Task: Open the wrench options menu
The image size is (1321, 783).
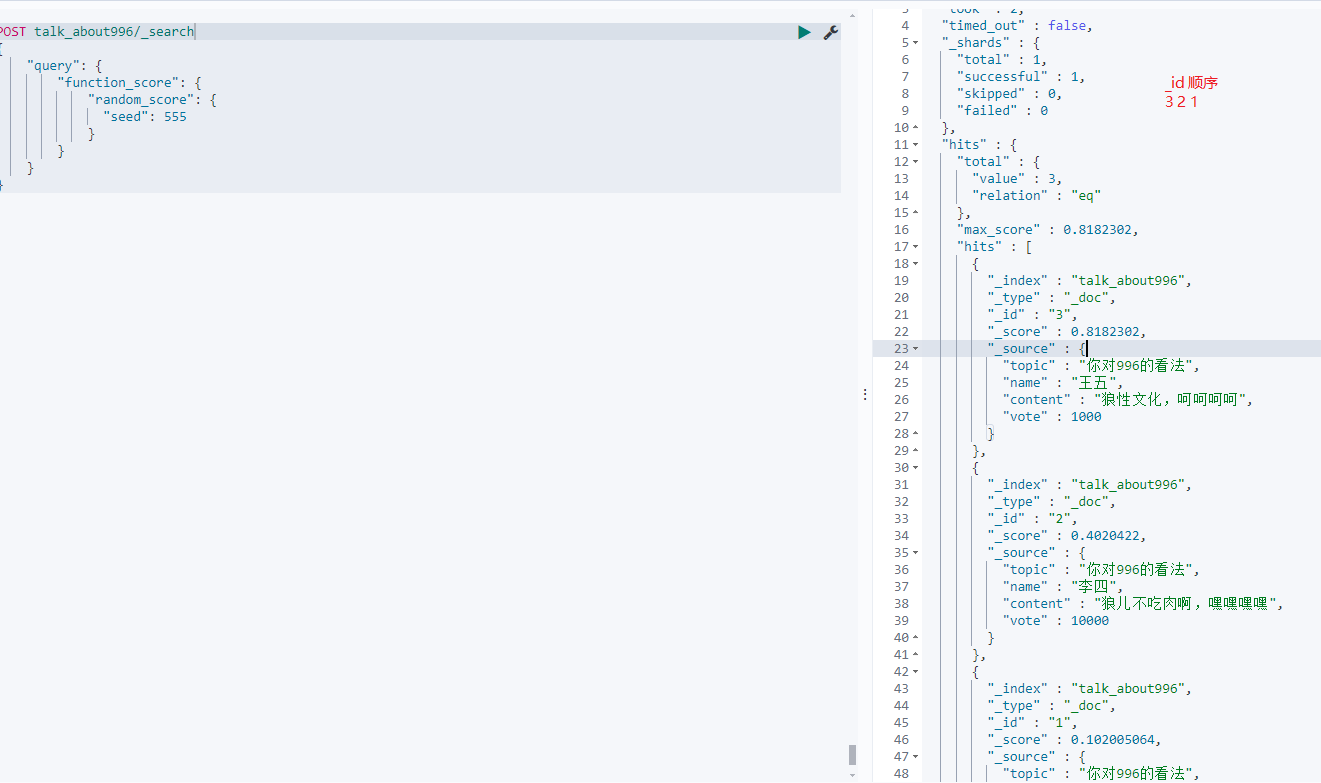Action: click(x=831, y=32)
